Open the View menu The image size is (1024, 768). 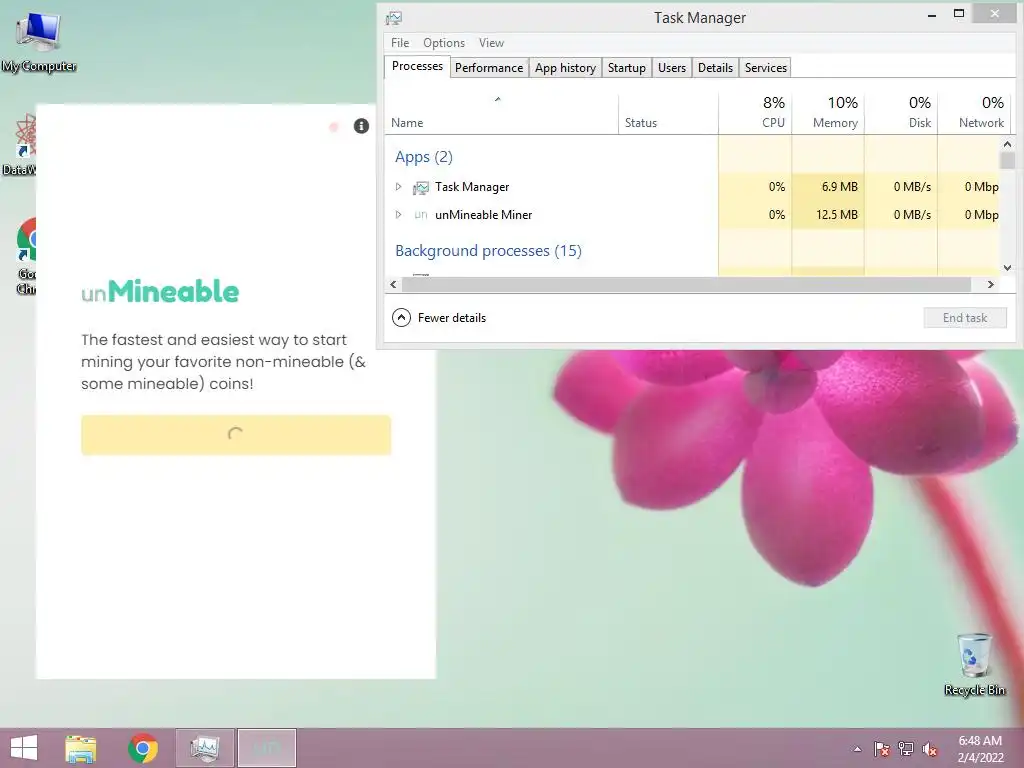click(x=491, y=43)
